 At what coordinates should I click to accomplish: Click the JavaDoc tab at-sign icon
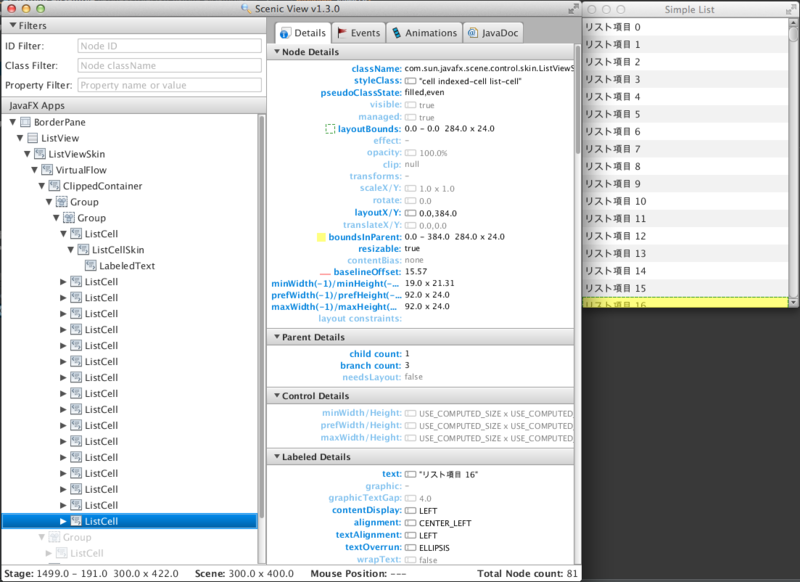[x=473, y=33]
